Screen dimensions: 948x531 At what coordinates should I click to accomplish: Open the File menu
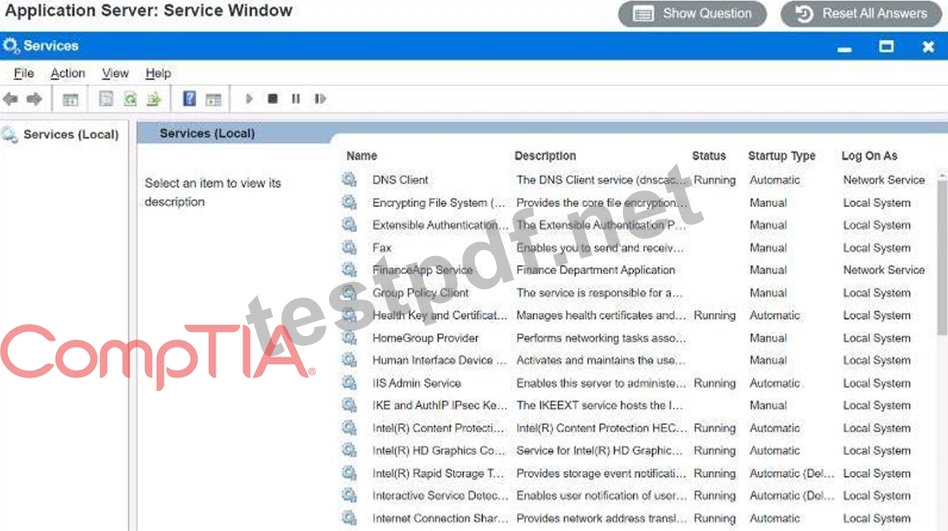tap(24, 73)
